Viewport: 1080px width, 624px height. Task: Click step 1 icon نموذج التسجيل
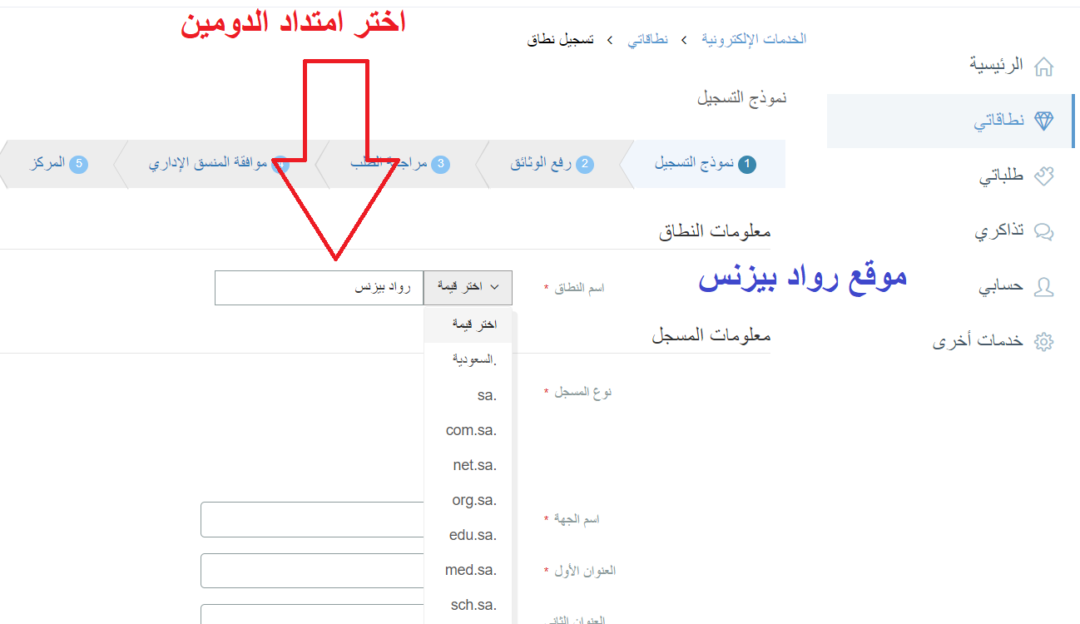(750, 163)
